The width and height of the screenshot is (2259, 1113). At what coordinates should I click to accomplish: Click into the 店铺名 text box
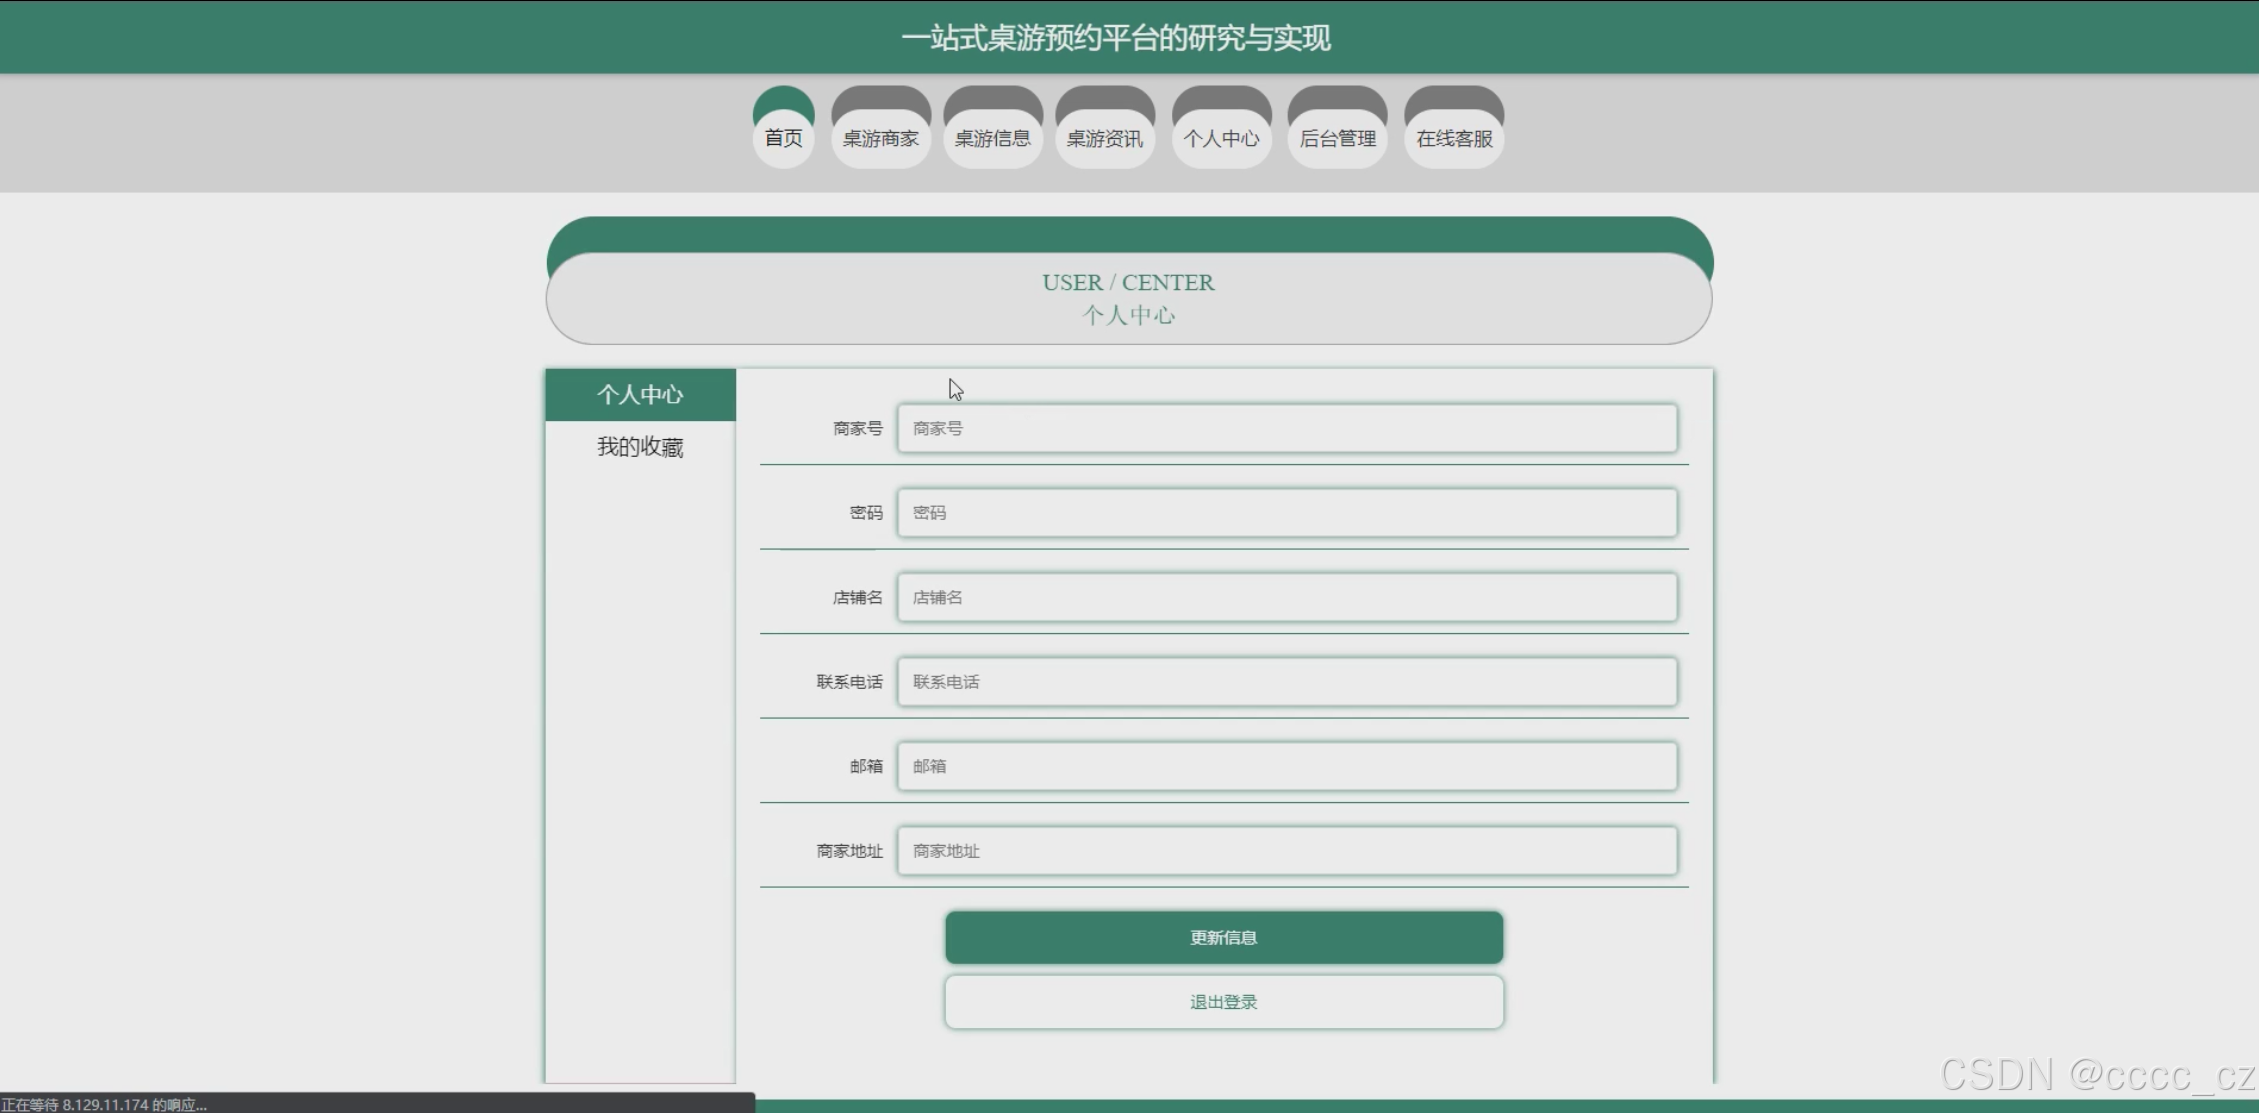coord(1286,597)
